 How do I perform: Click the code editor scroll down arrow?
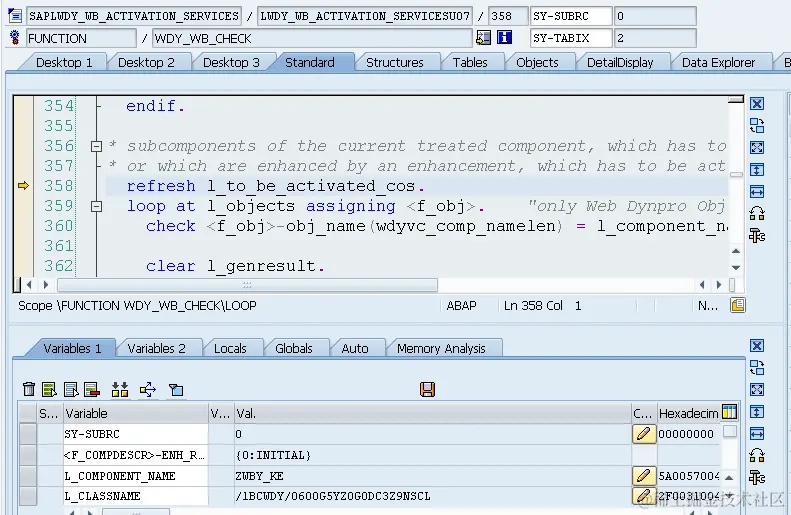point(736,268)
